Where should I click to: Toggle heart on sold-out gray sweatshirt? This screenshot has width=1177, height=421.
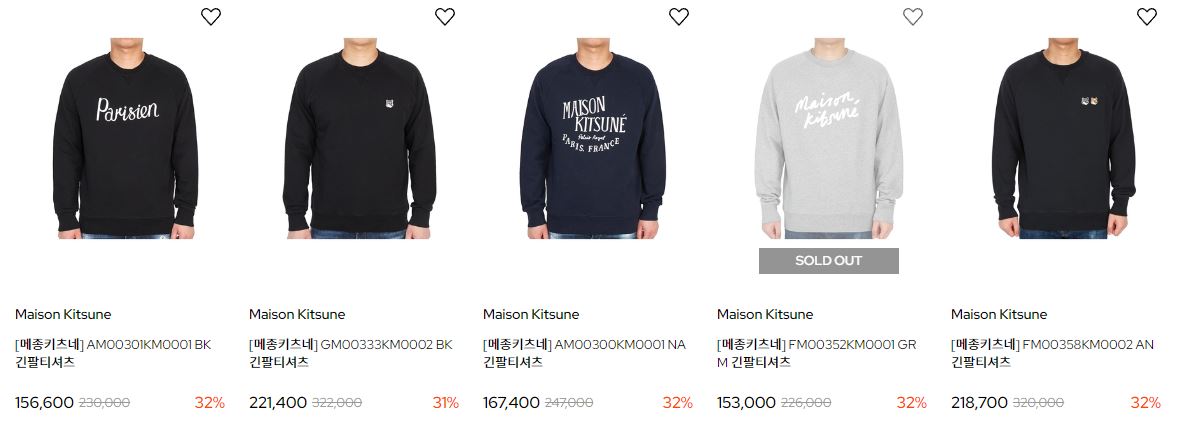(913, 17)
